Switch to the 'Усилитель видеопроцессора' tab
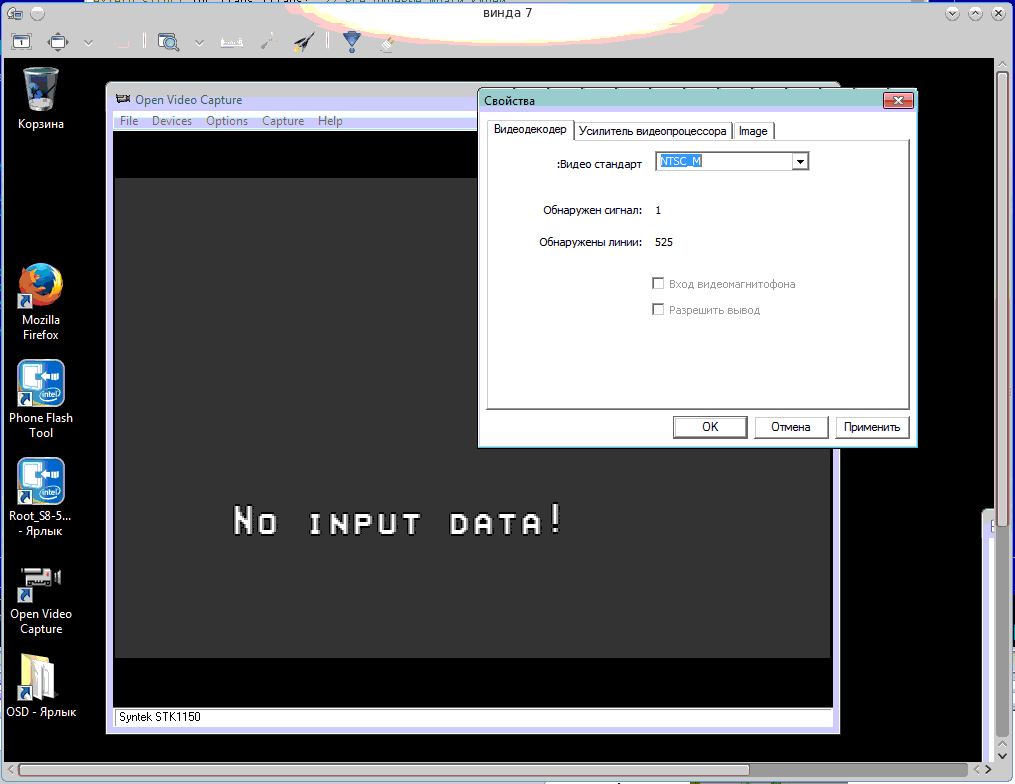 (x=651, y=131)
